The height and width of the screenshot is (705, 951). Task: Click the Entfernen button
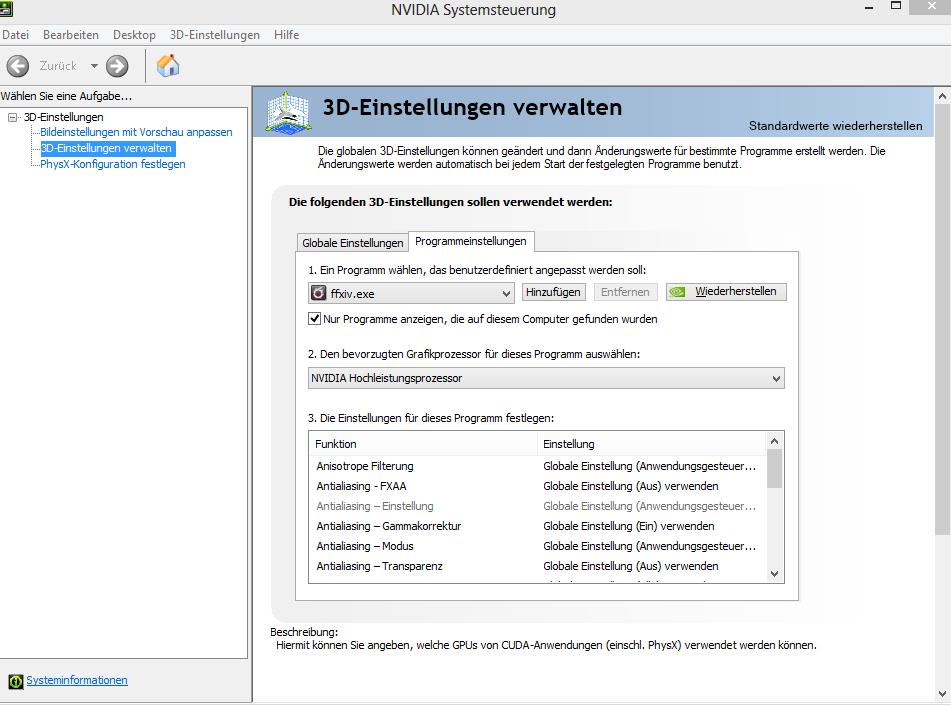[x=625, y=292]
